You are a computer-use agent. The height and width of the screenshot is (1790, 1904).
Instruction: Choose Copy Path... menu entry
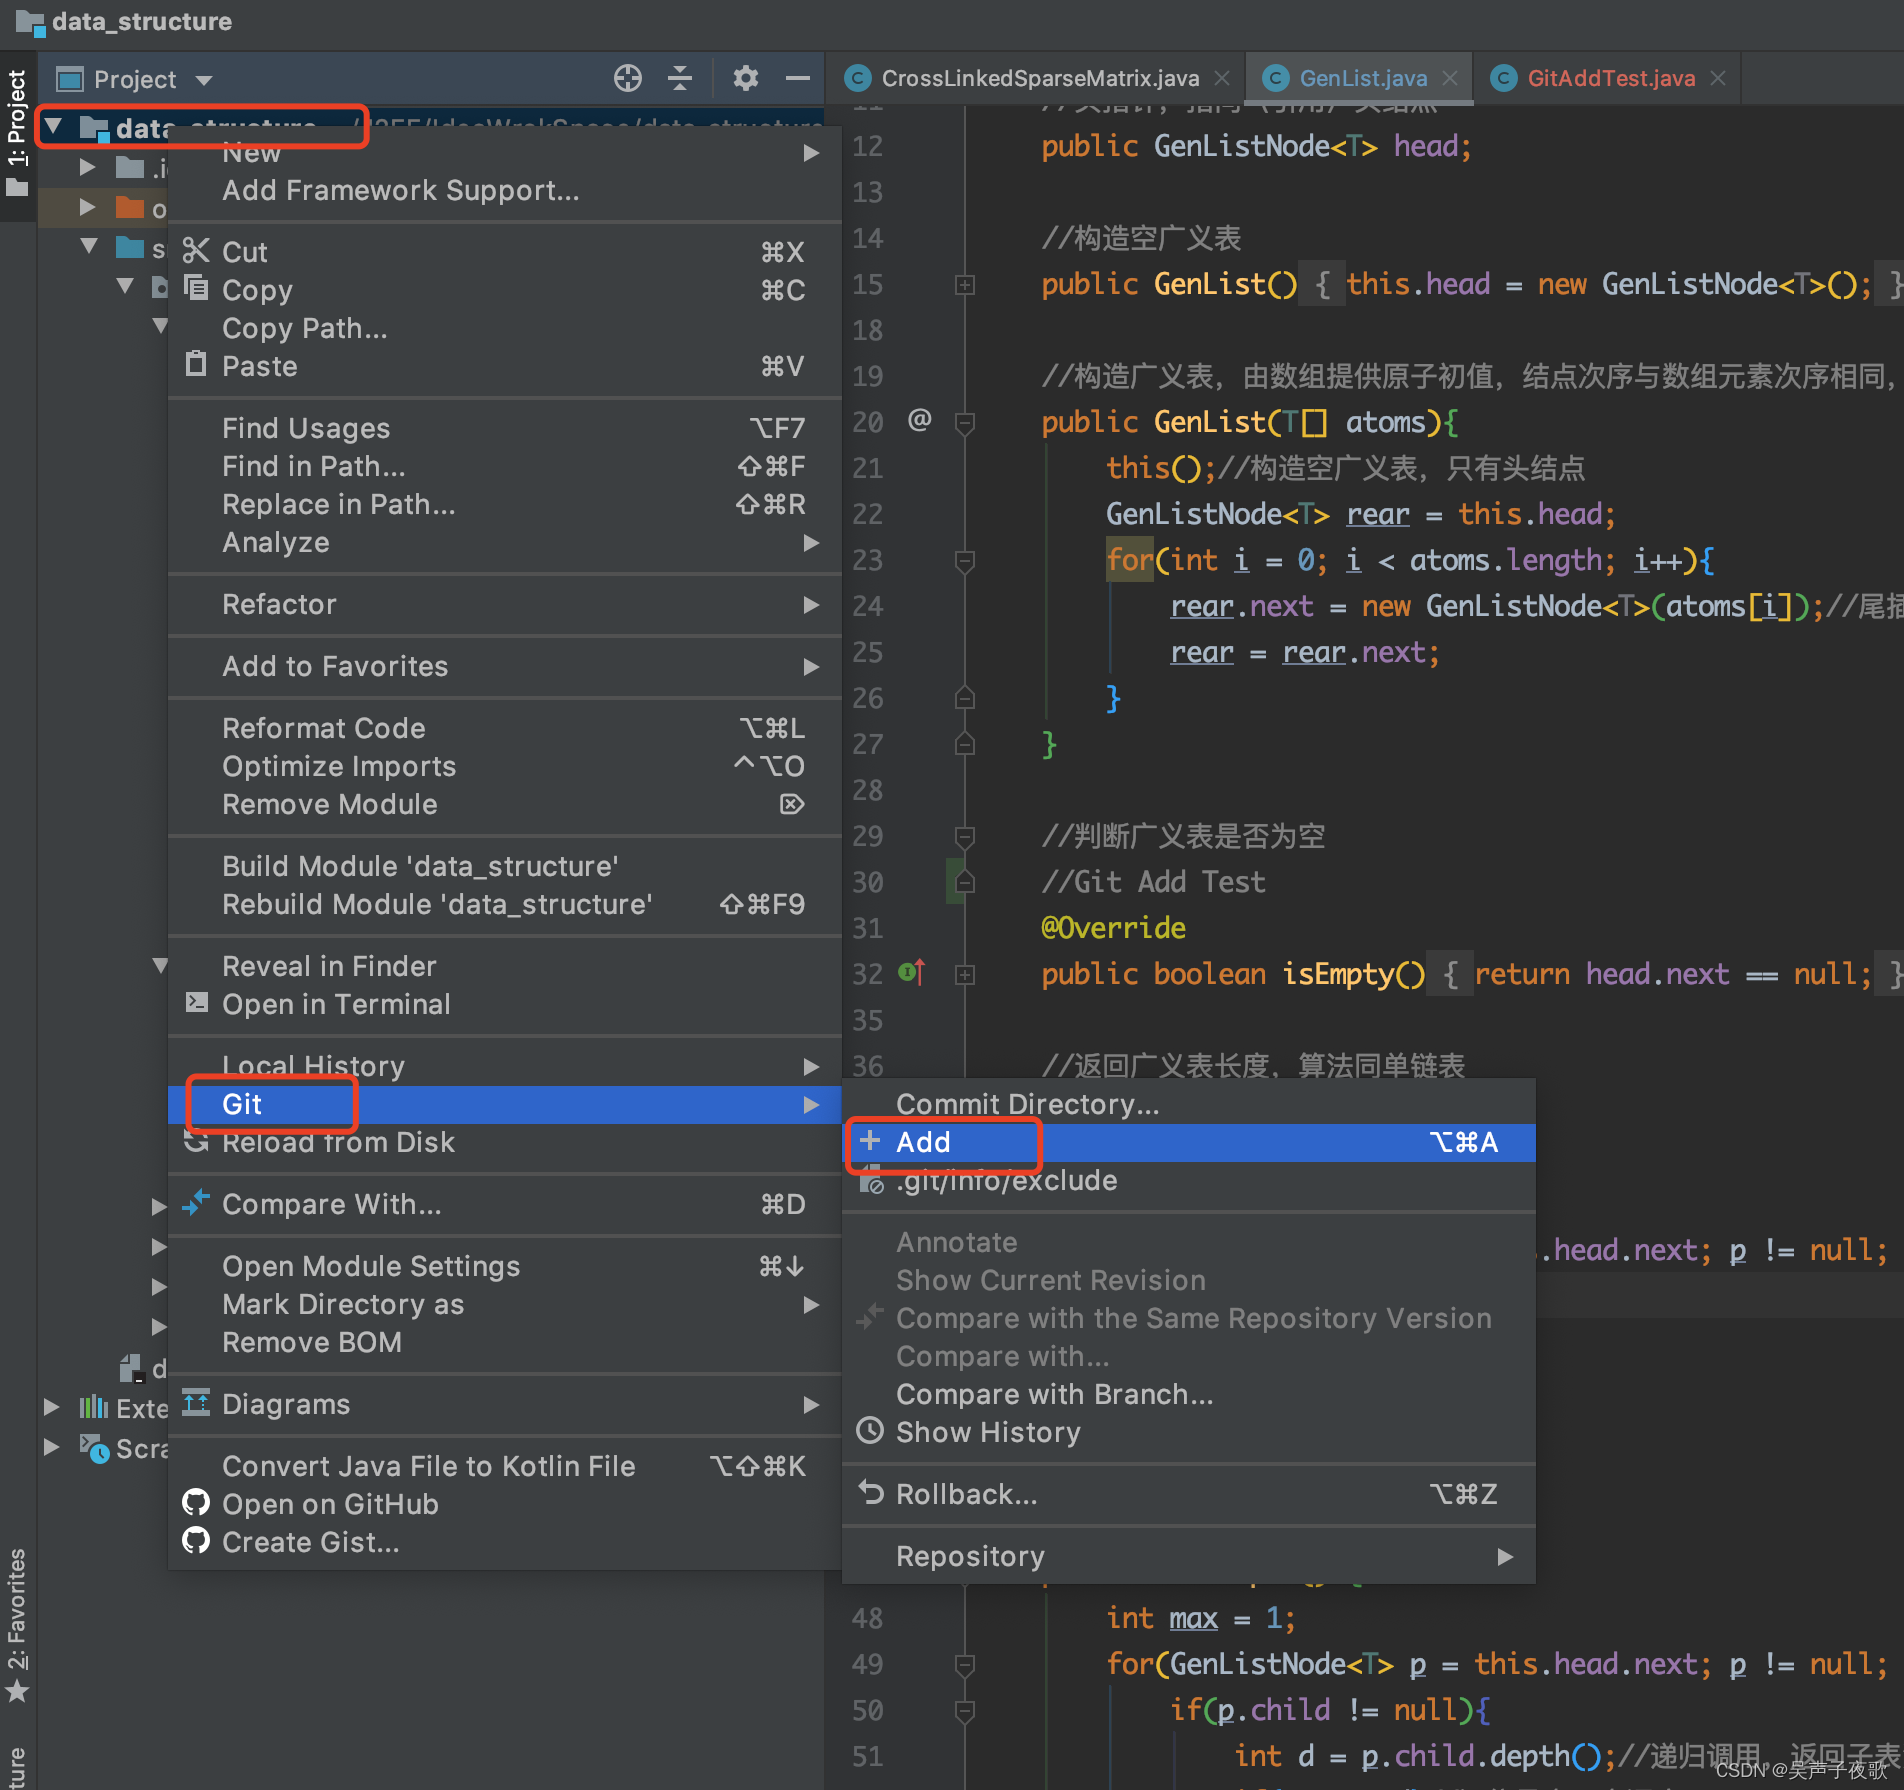(504, 328)
